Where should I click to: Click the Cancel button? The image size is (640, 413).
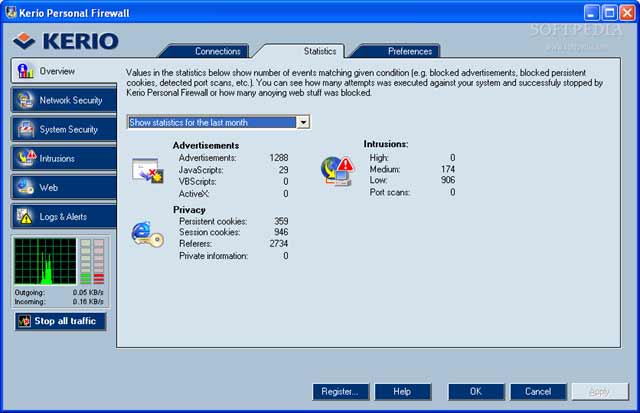pyautogui.click(x=538, y=392)
